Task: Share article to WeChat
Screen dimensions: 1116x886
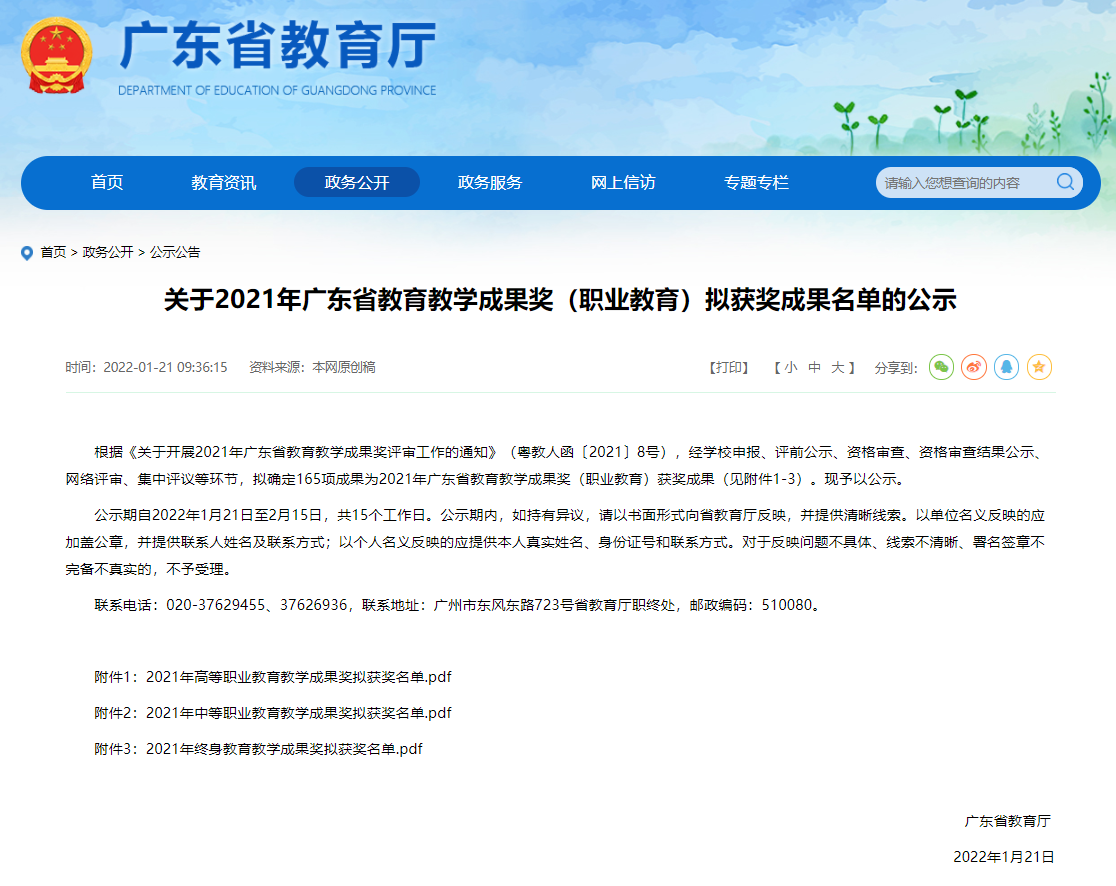Action: coord(941,367)
